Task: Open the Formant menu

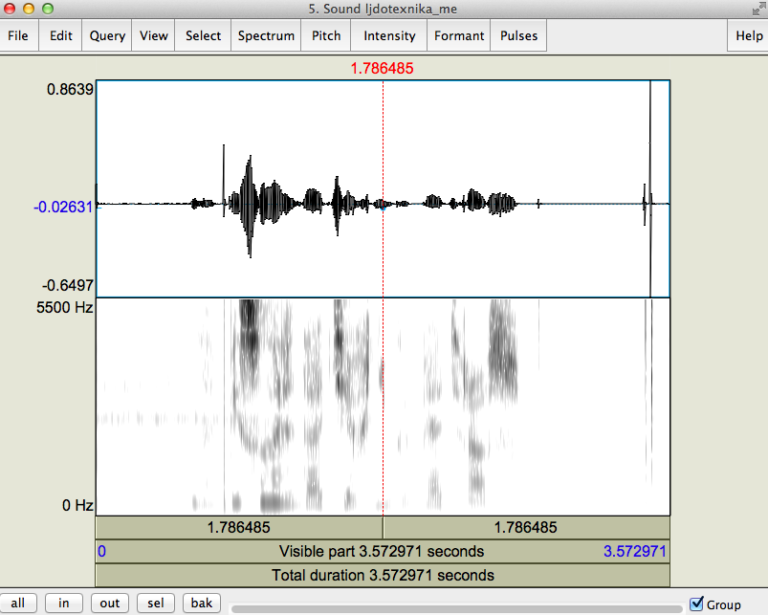Action: pyautogui.click(x=458, y=36)
